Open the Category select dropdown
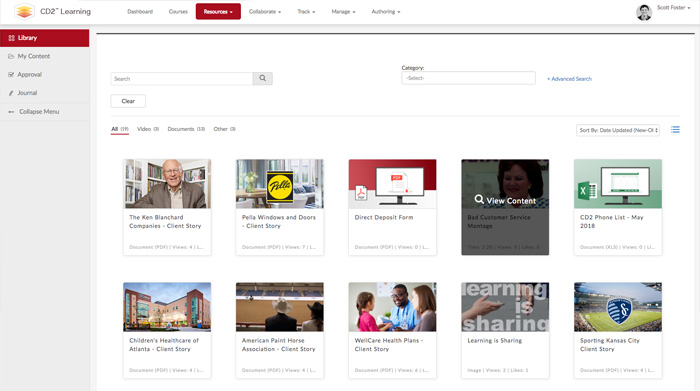 [468, 78]
